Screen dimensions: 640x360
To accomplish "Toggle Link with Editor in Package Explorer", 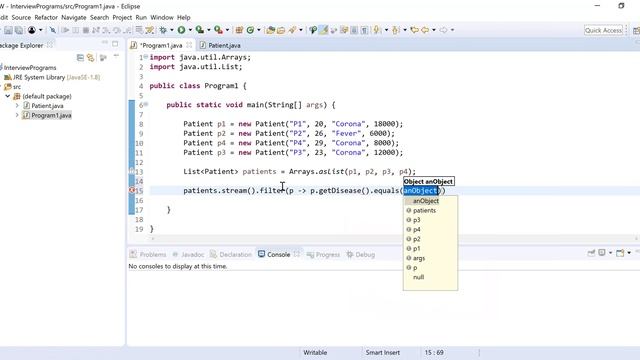I will pos(91,58).
